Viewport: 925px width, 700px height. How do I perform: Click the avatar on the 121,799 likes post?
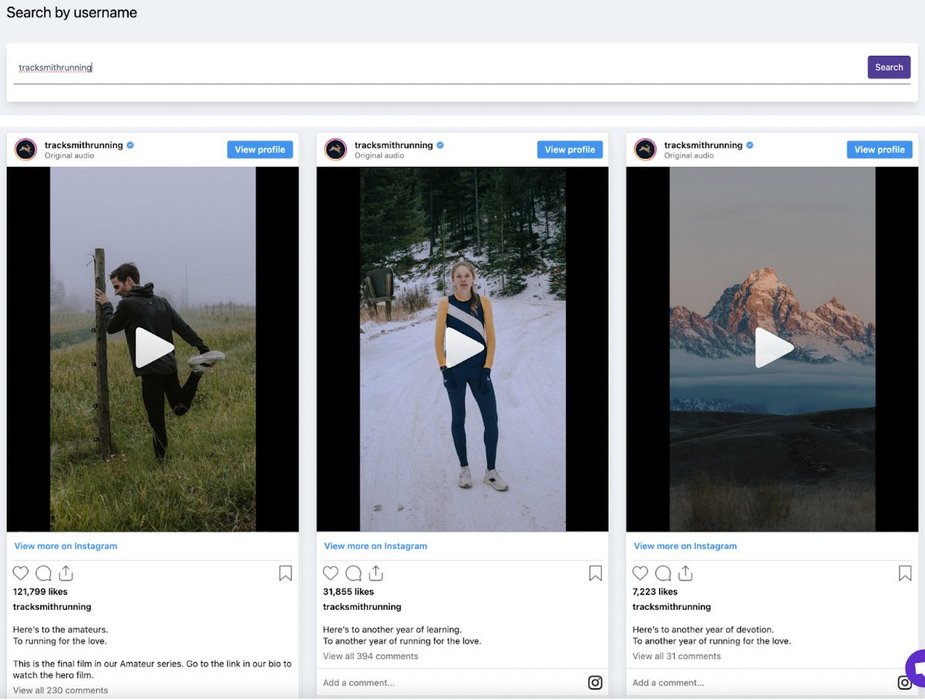click(25, 149)
